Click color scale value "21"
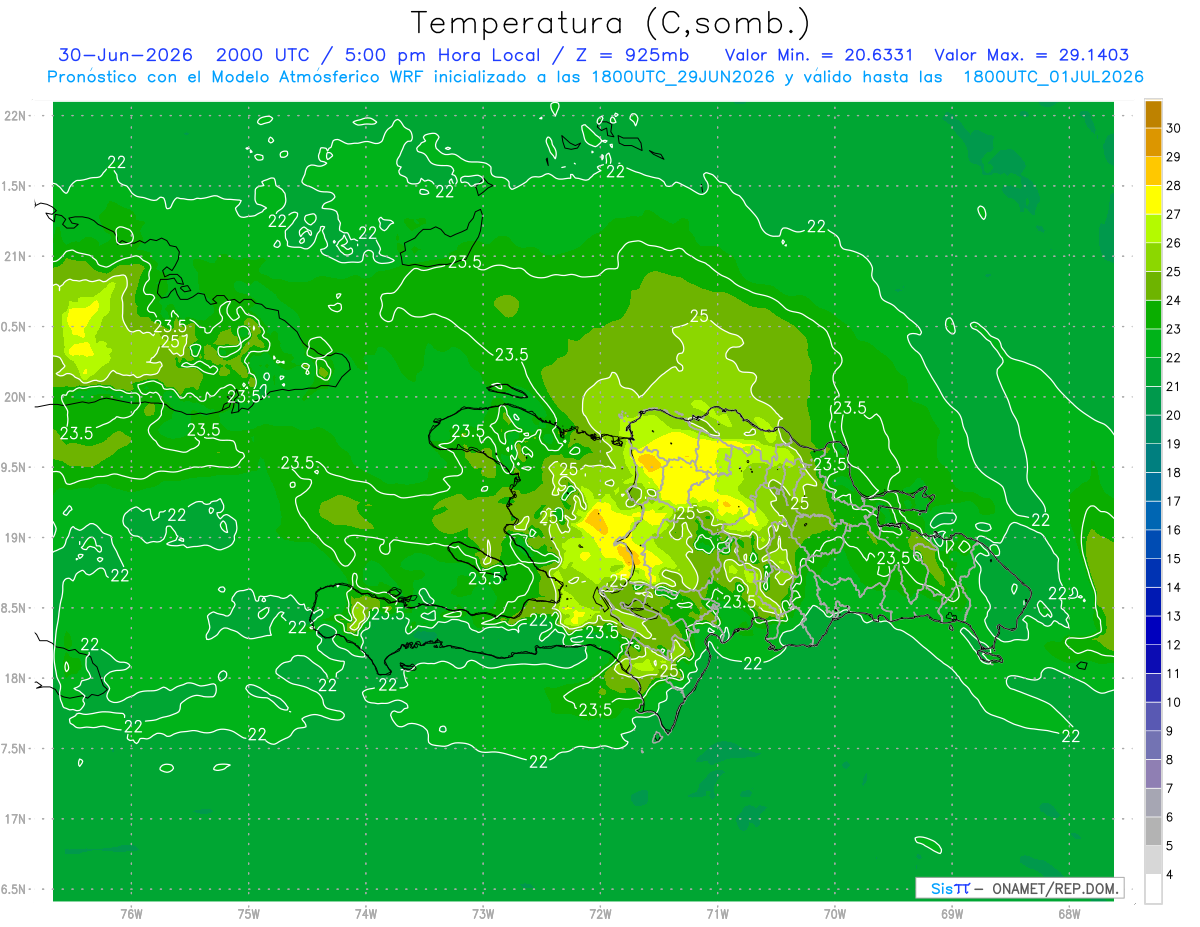This screenshot has height=927, width=1200. (x=1173, y=386)
